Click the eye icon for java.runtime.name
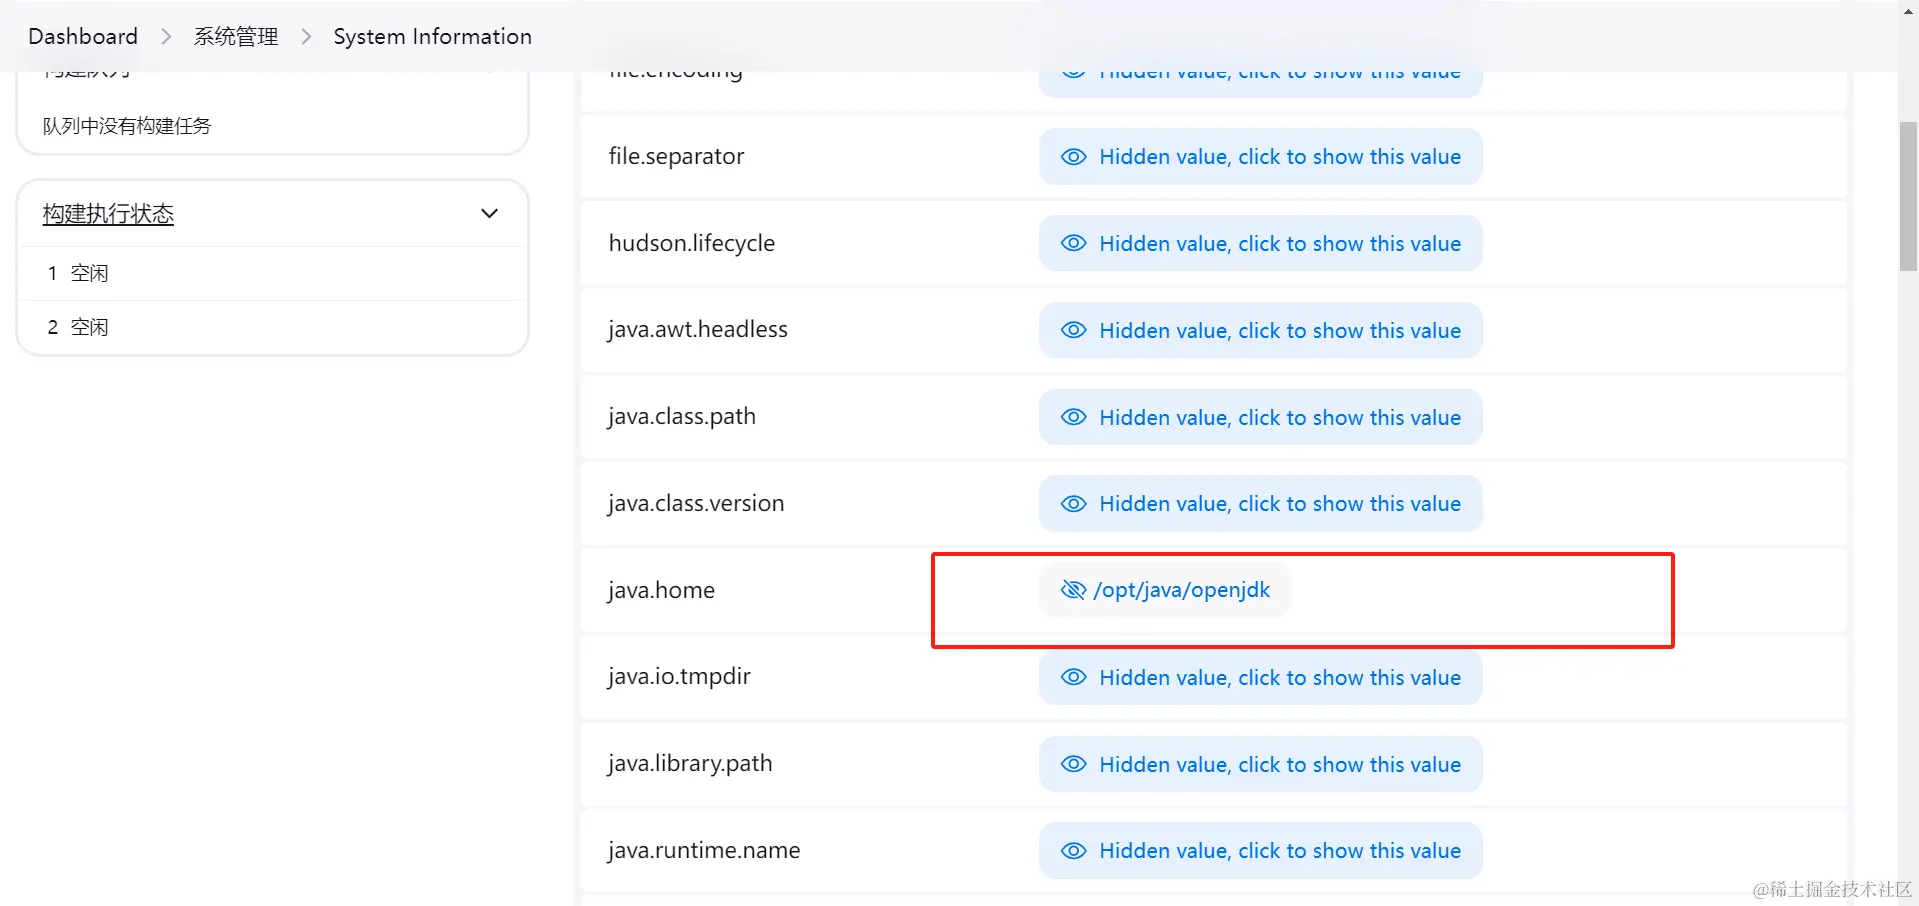Viewport: 1919px width, 906px height. pos(1073,851)
